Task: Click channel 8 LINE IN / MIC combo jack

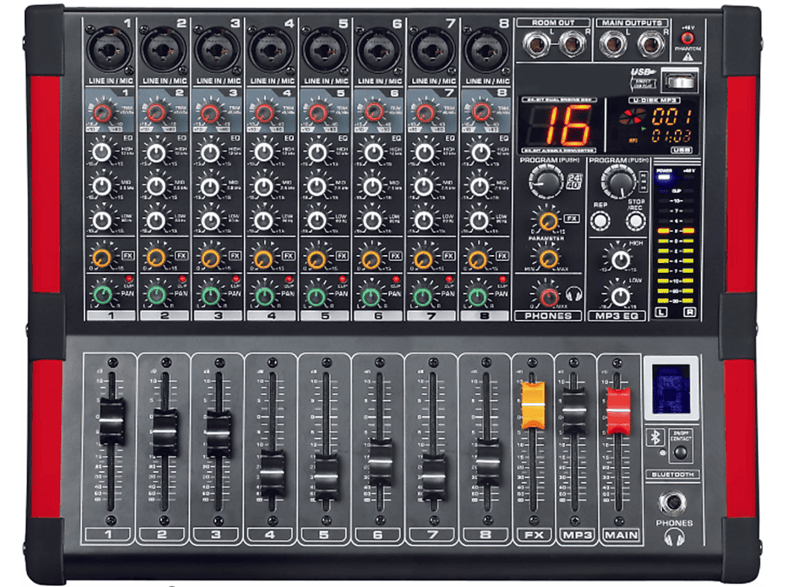Action: (487, 50)
